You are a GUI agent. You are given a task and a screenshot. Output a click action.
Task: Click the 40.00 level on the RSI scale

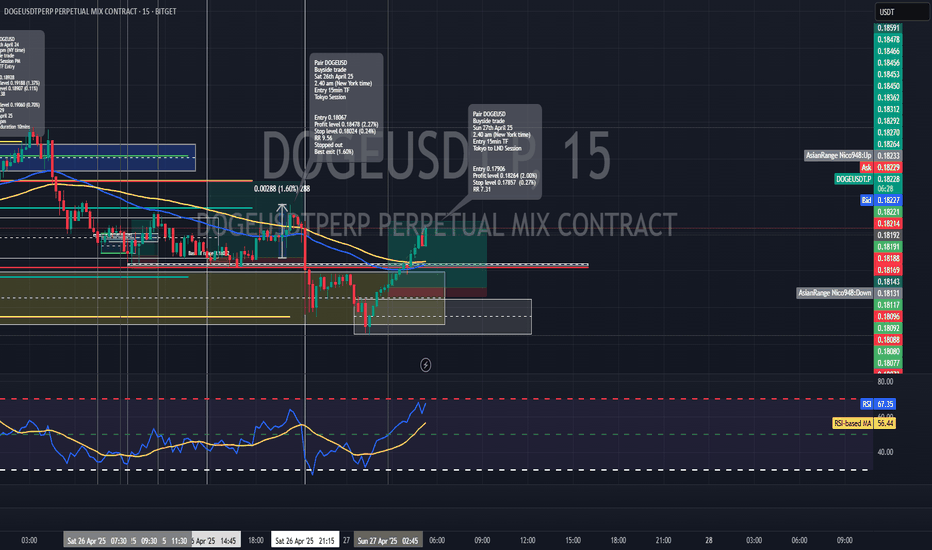(885, 452)
